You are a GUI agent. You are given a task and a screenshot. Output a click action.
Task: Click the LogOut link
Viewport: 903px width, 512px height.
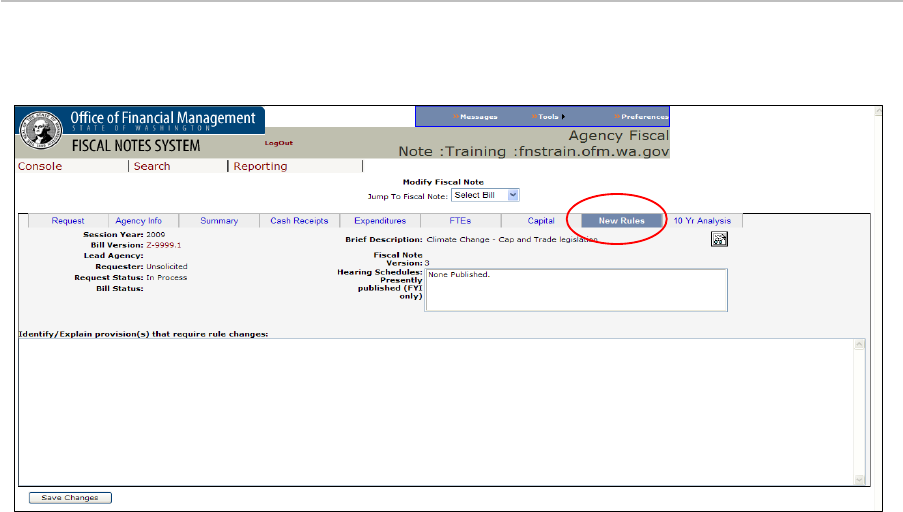pos(279,143)
